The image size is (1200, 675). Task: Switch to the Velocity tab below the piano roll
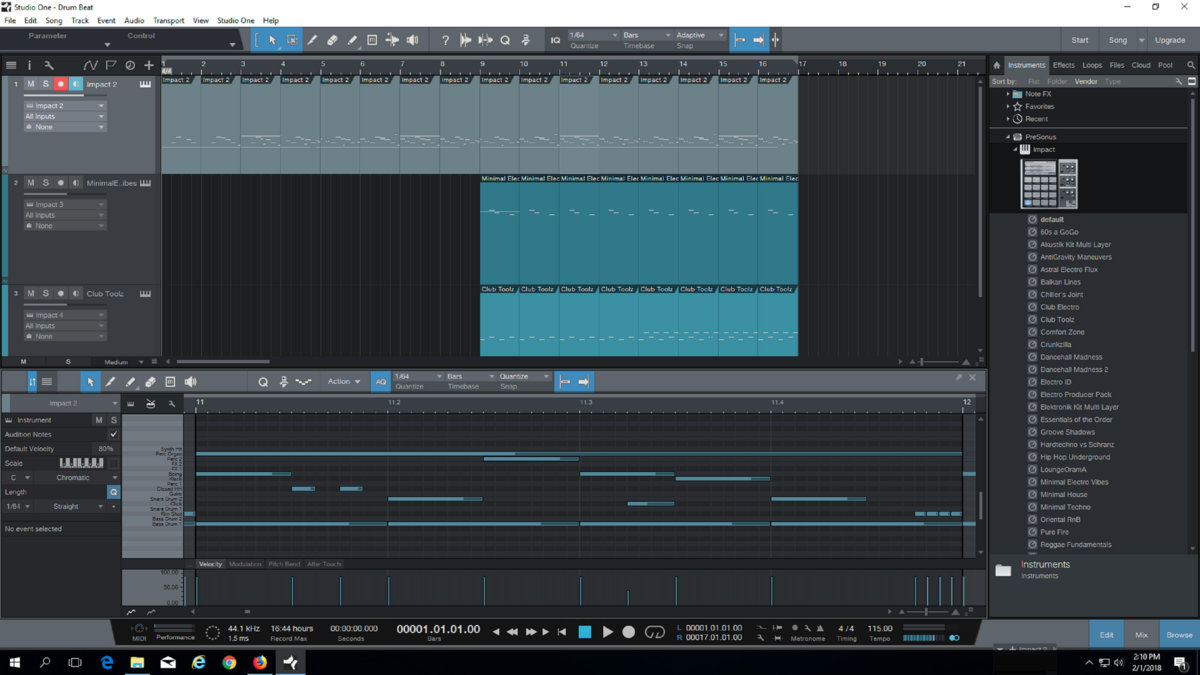pos(210,563)
